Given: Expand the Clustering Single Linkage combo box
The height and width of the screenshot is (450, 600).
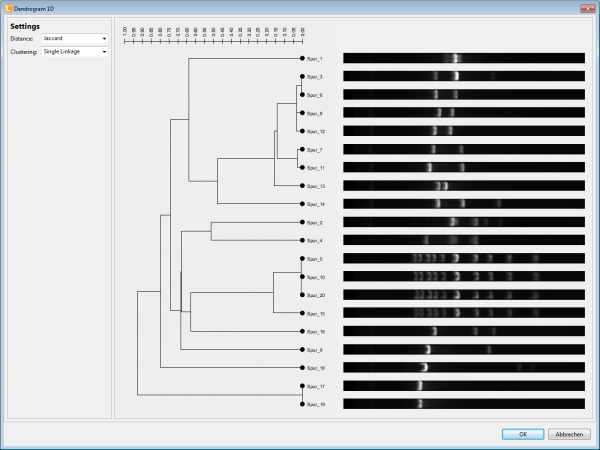Looking at the screenshot, I should (74, 51).
